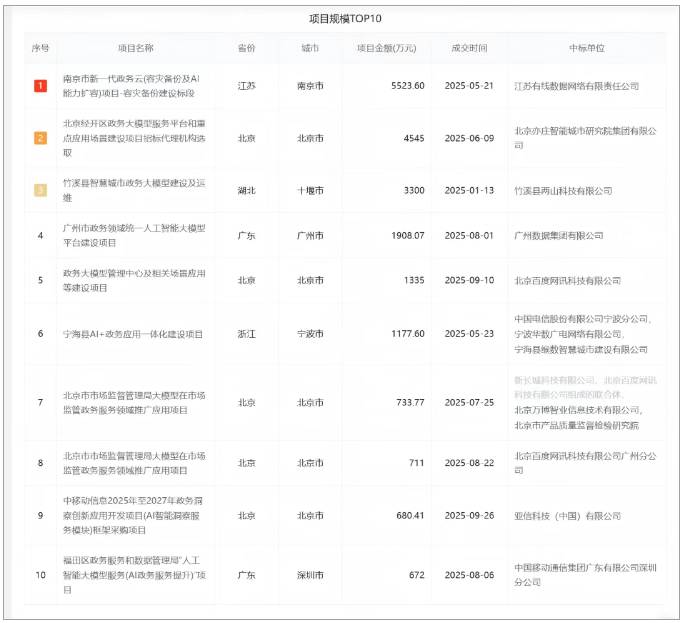Screen dimensions: 684x623
Task: Click city 十堰市
Action: point(310,191)
